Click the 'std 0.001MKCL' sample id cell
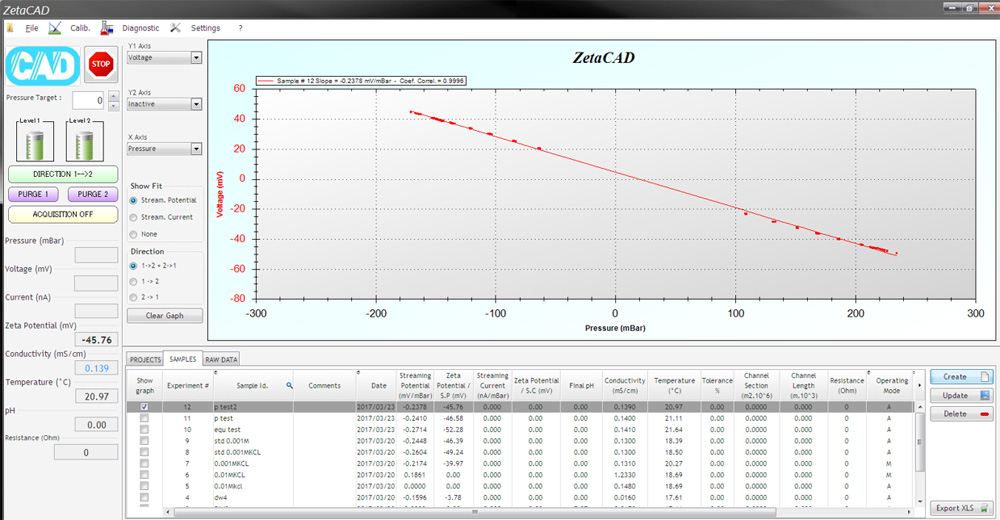 point(253,452)
